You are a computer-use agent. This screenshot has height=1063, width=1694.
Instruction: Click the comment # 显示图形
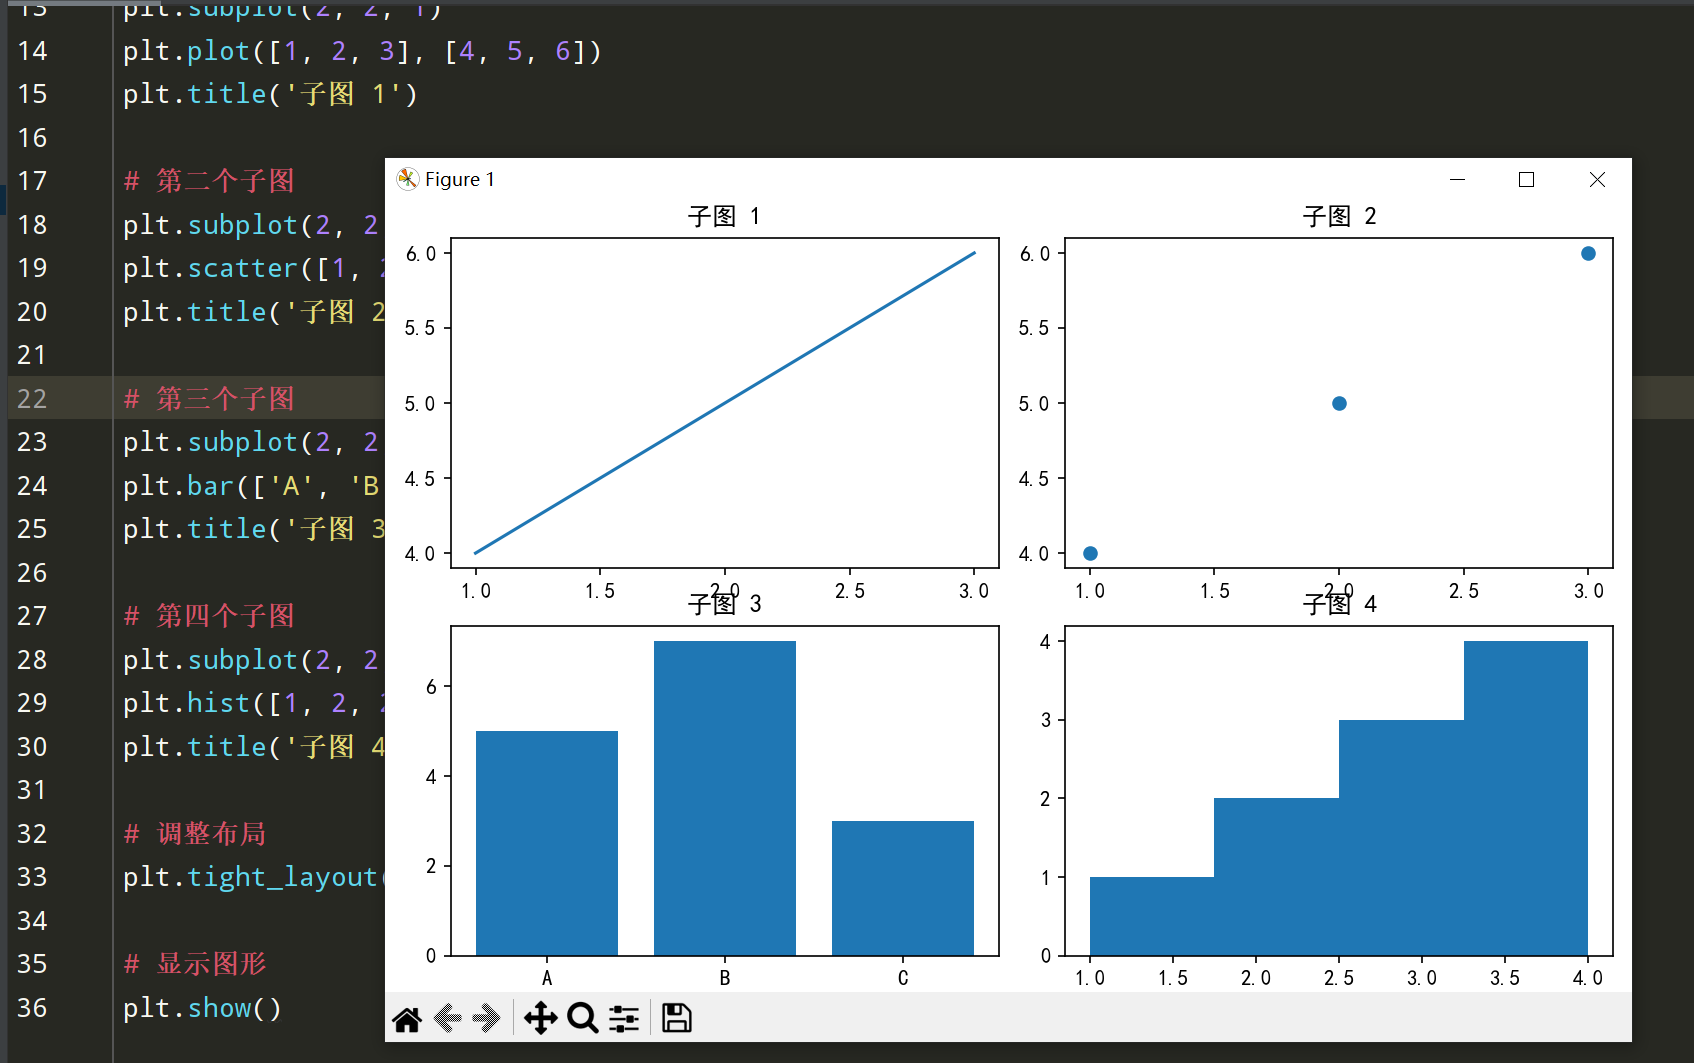point(195,964)
